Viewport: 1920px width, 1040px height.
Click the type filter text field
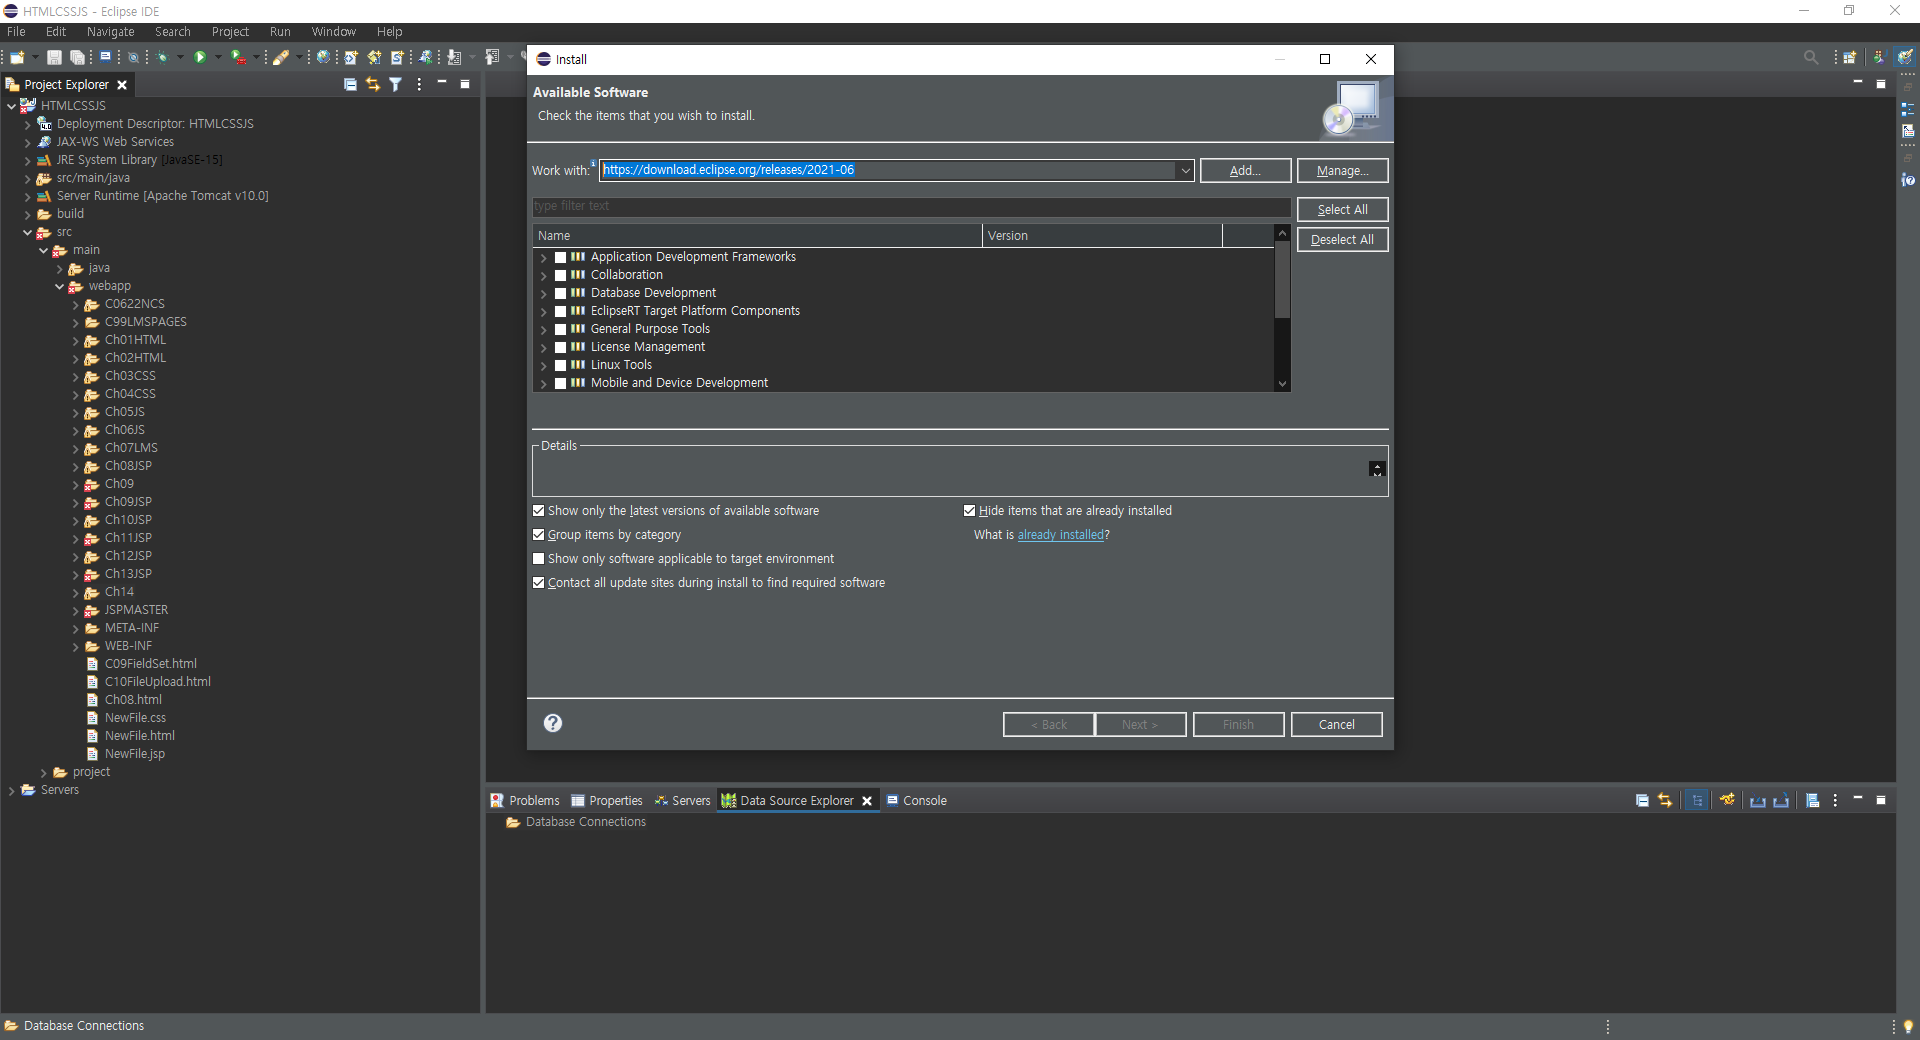point(911,206)
